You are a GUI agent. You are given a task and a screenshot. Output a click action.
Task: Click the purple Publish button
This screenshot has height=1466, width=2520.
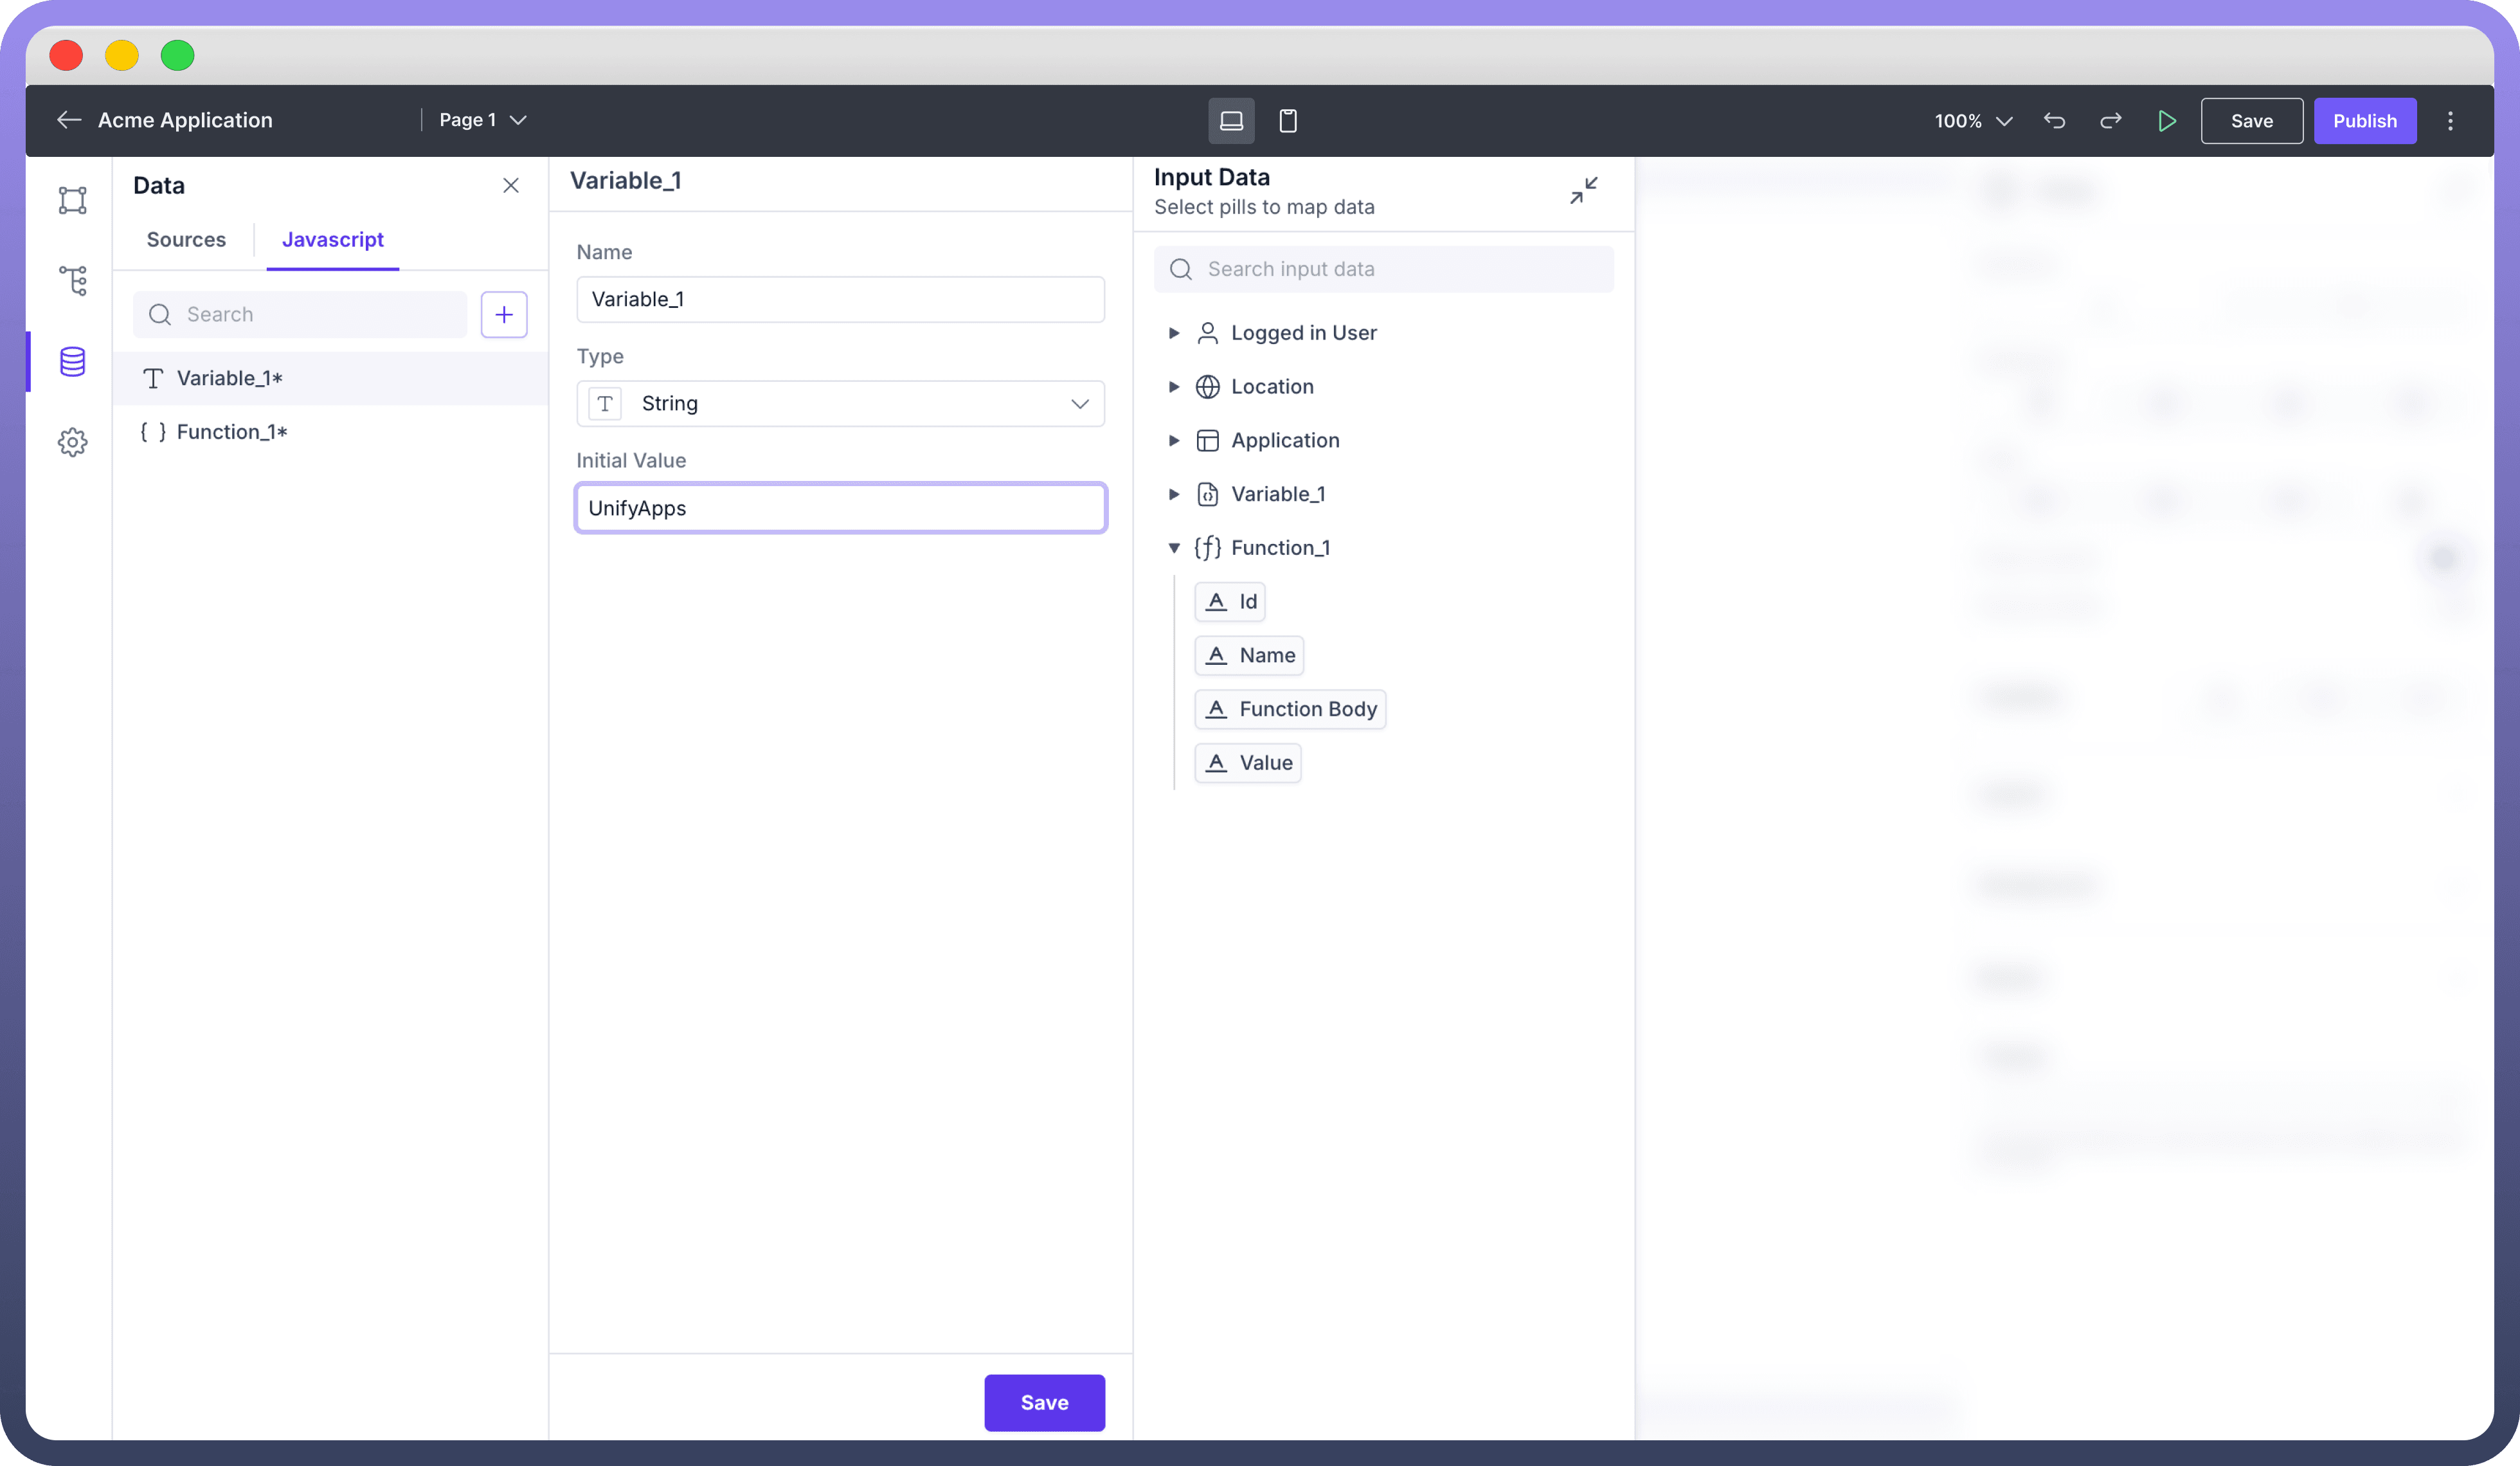point(2364,121)
